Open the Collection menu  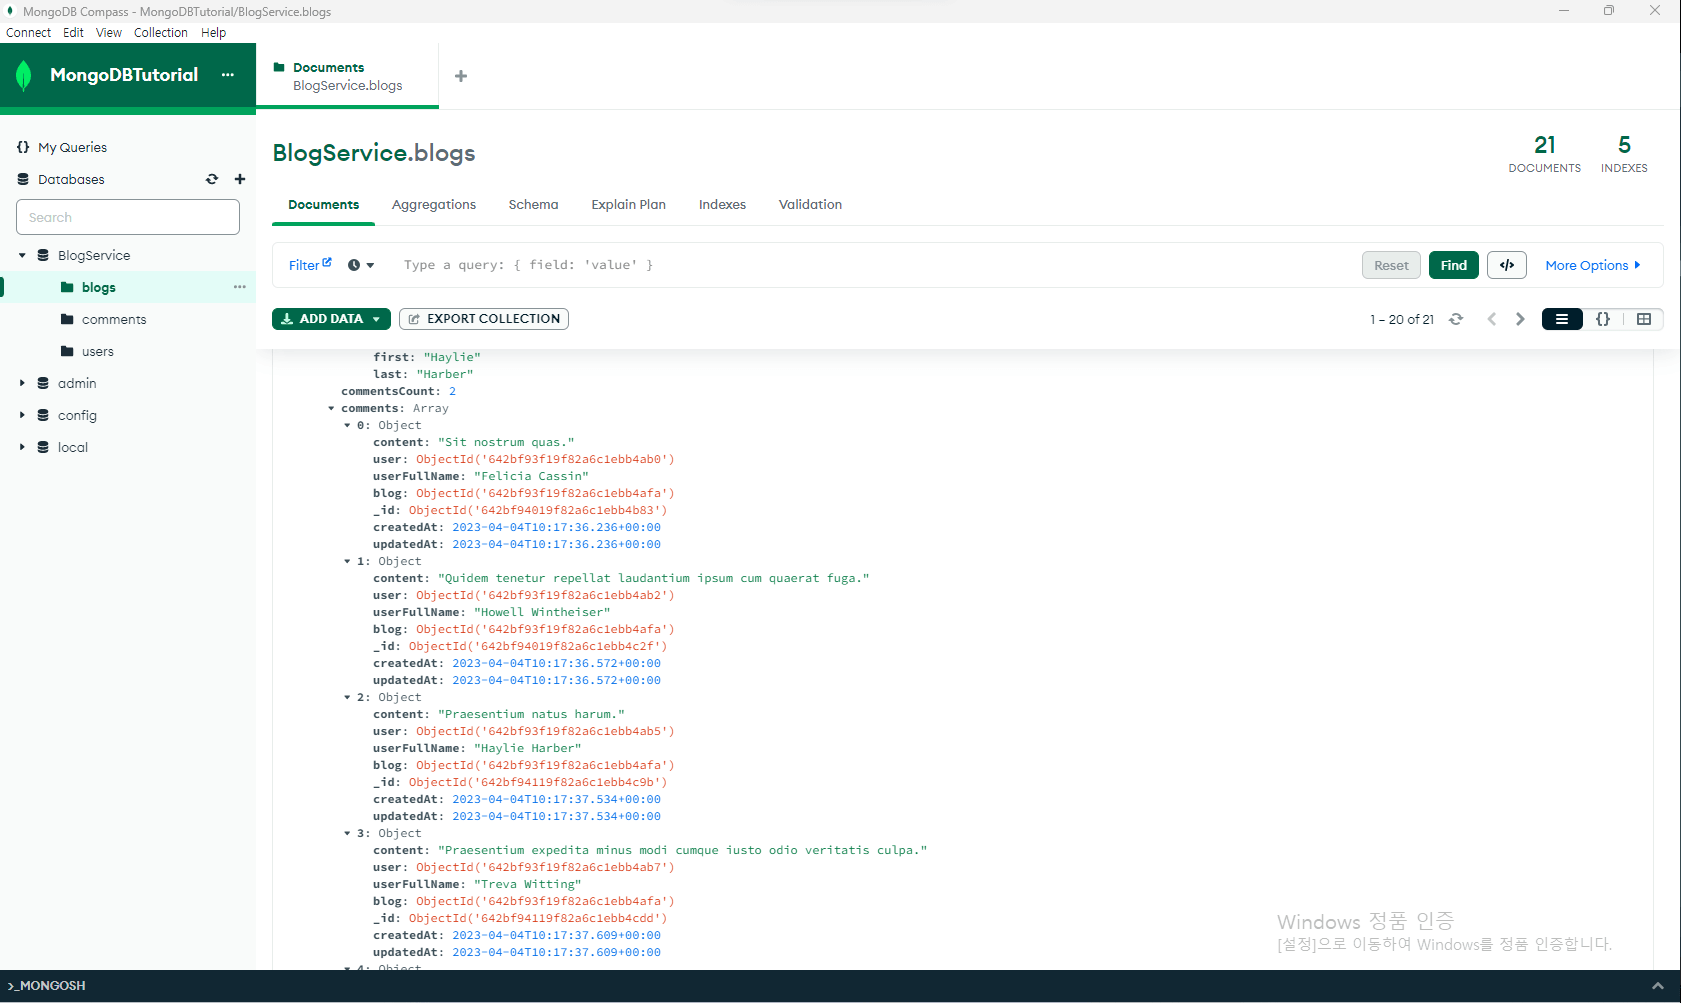coord(161,32)
